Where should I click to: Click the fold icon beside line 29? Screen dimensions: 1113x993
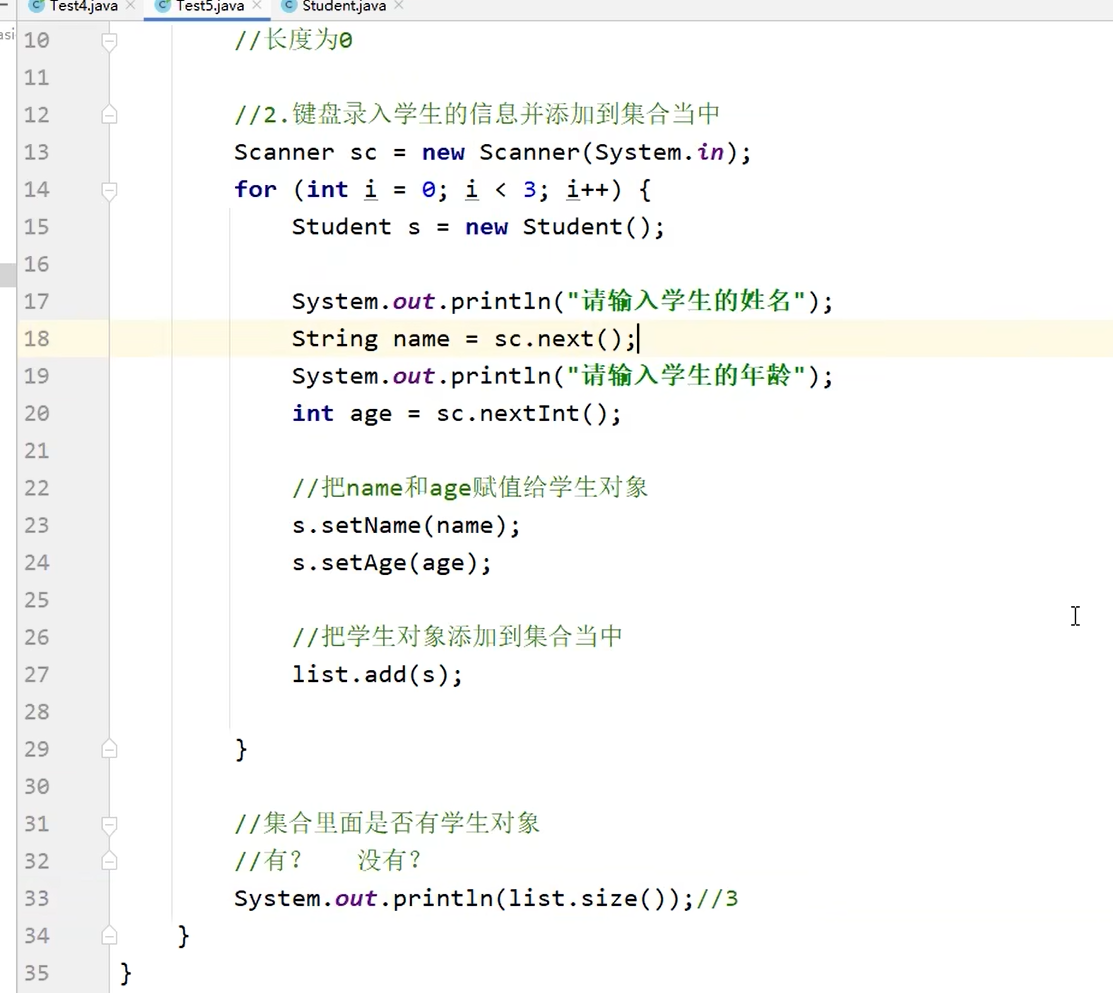click(x=109, y=748)
